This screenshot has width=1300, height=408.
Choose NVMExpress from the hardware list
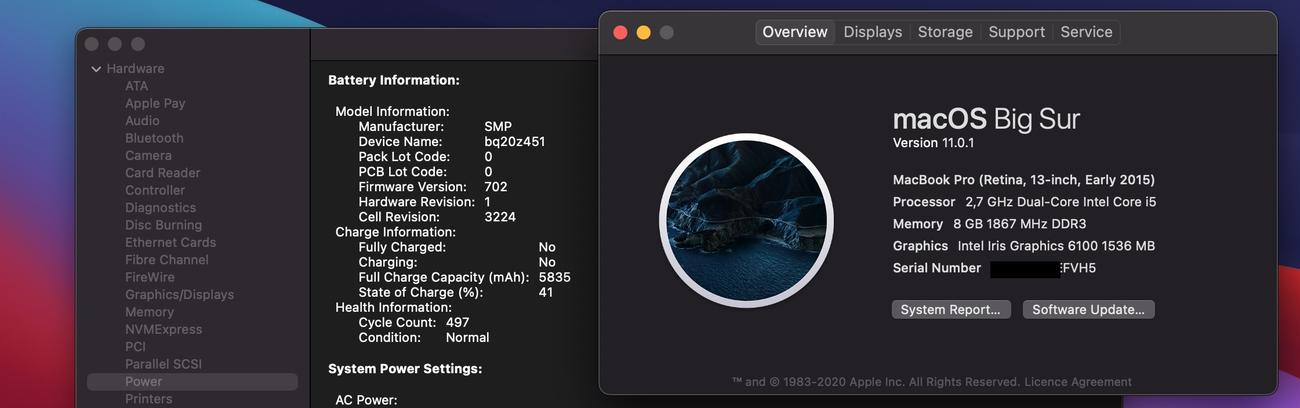(163, 329)
